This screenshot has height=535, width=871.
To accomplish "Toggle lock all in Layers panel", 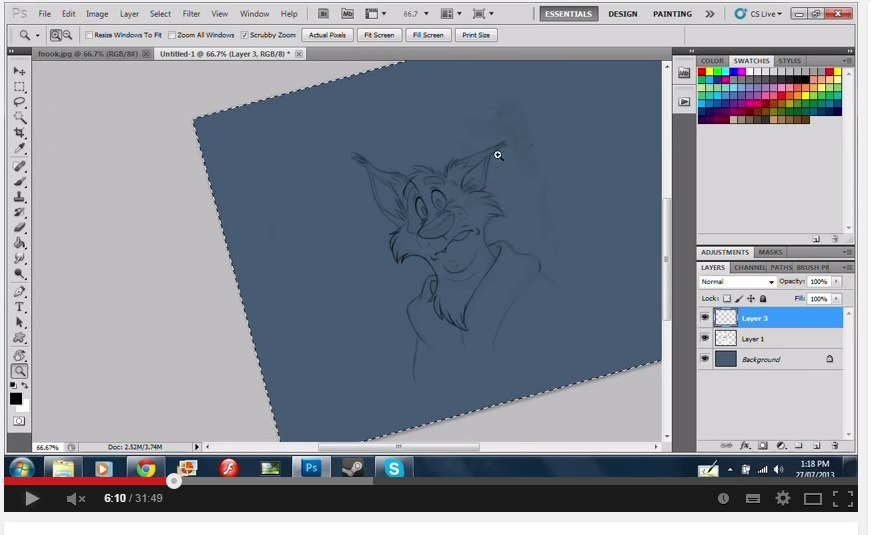I will click(x=763, y=298).
